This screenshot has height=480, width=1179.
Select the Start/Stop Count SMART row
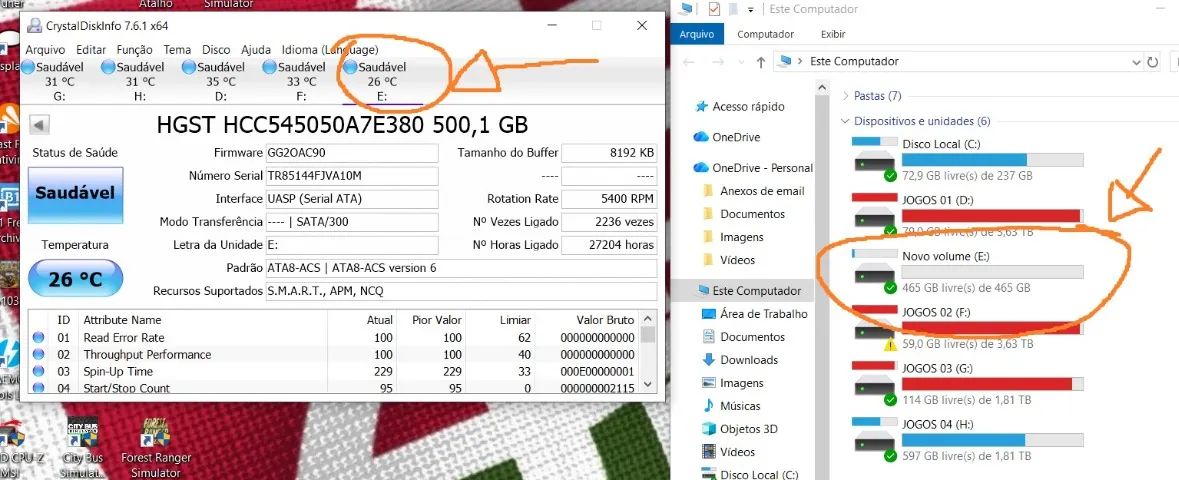[x=334, y=387]
